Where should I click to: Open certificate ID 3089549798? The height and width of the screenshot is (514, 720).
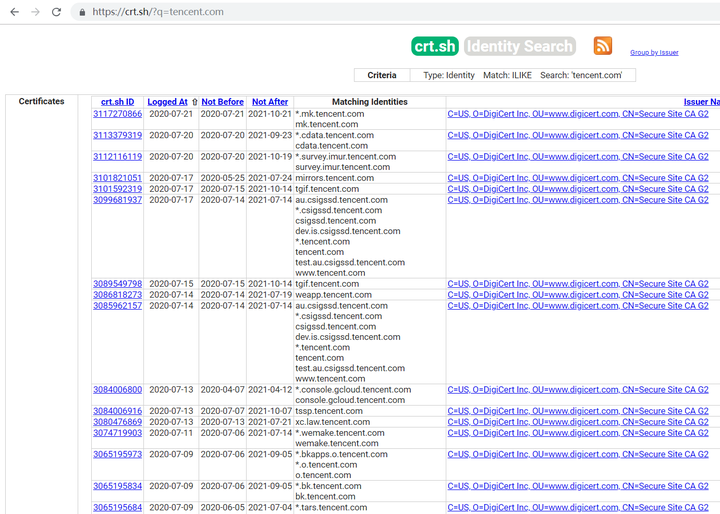[118, 284]
